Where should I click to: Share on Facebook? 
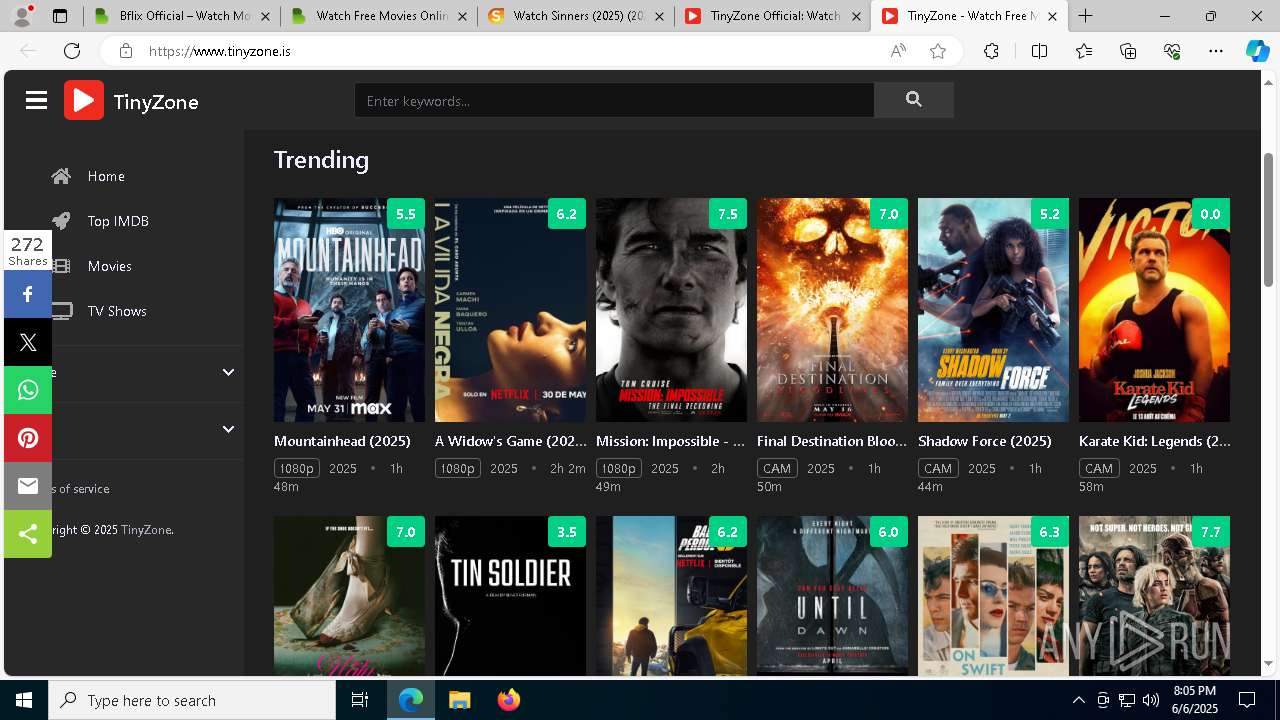tap(28, 294)
